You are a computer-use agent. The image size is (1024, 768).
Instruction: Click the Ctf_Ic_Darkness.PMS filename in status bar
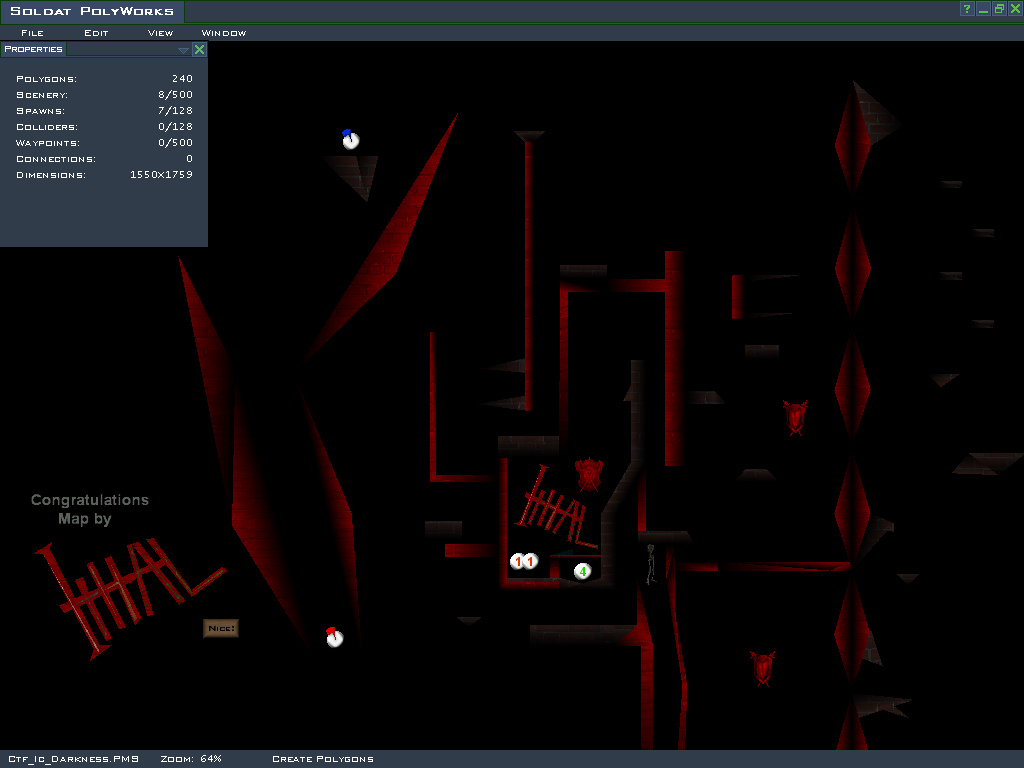73,759
